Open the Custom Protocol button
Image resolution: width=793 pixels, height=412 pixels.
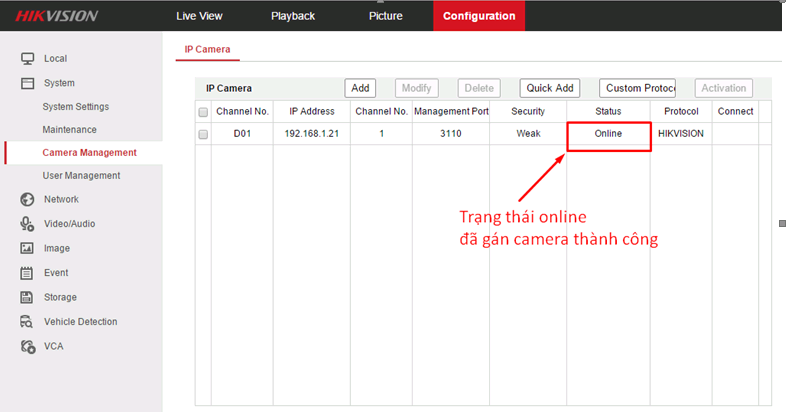[x=637, y=88]
